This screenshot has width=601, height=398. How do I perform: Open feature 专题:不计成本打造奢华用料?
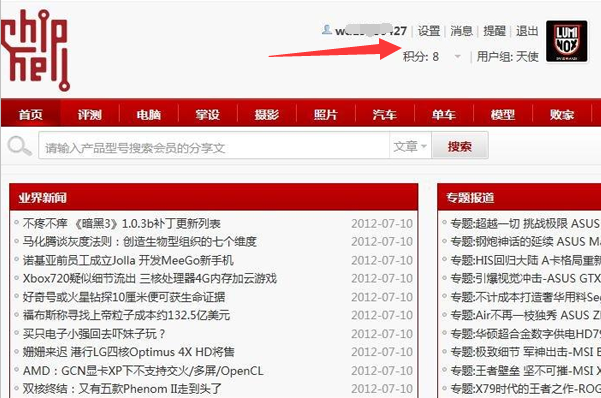point(525,297)
